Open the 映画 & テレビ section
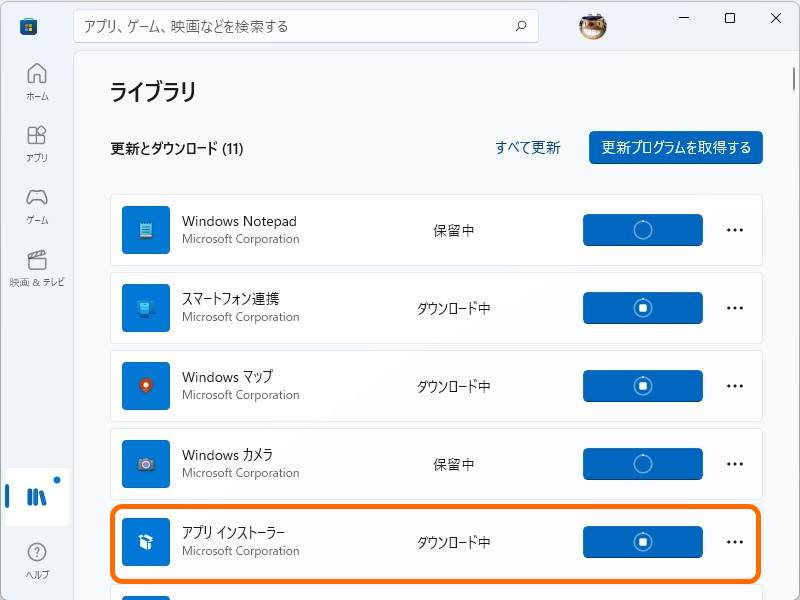 (x=37, y=265)
